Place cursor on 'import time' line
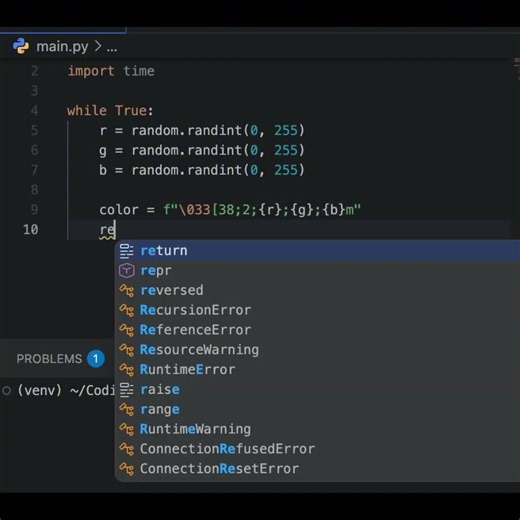 pos(111,71)
